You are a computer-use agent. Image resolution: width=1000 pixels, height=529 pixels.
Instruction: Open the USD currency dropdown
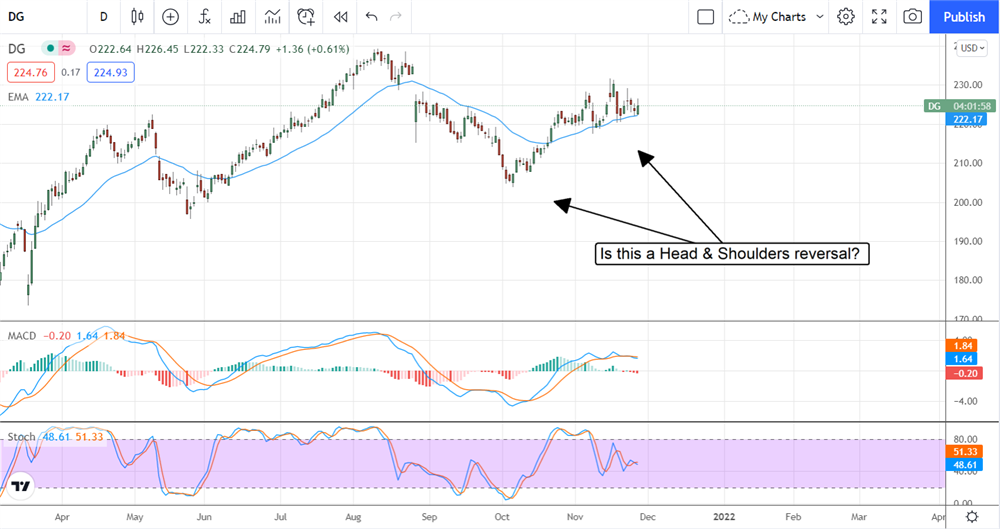click(970, 47)
